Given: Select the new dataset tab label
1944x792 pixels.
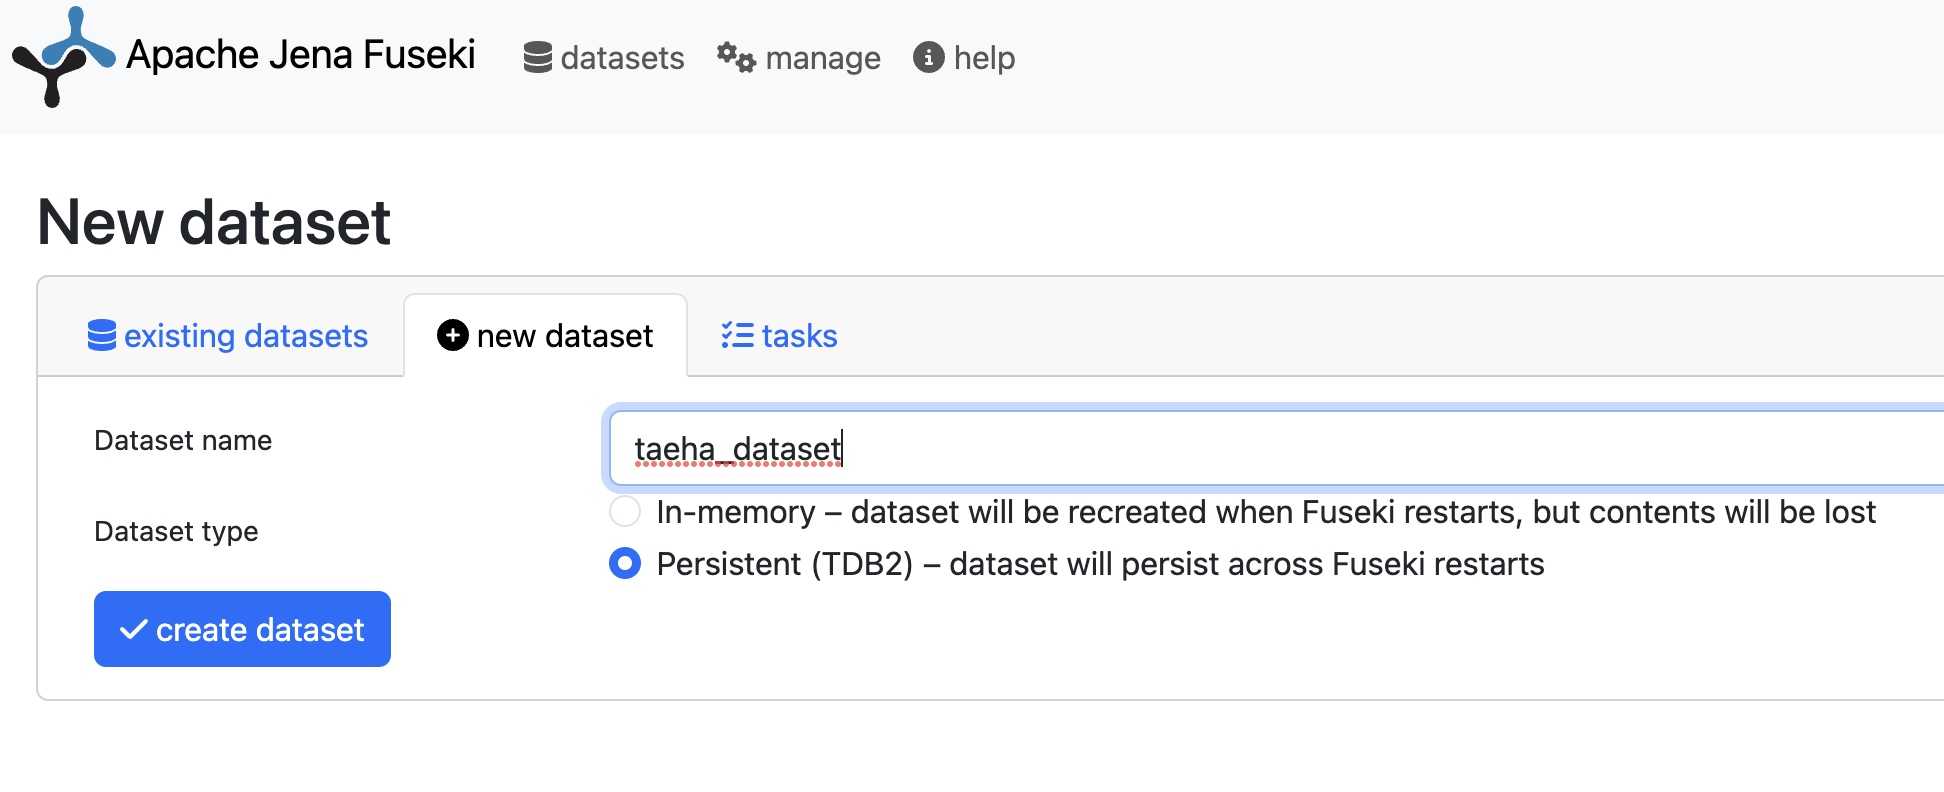Looking at the screenshot, I should click(x=565, y=336).
